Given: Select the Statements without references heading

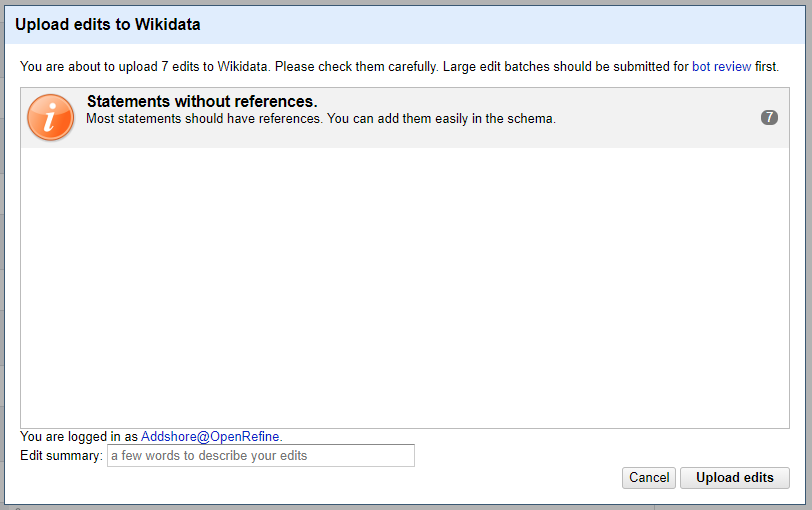Looking at the screenshot, I should pyautogui.click(x=202, y=101).
